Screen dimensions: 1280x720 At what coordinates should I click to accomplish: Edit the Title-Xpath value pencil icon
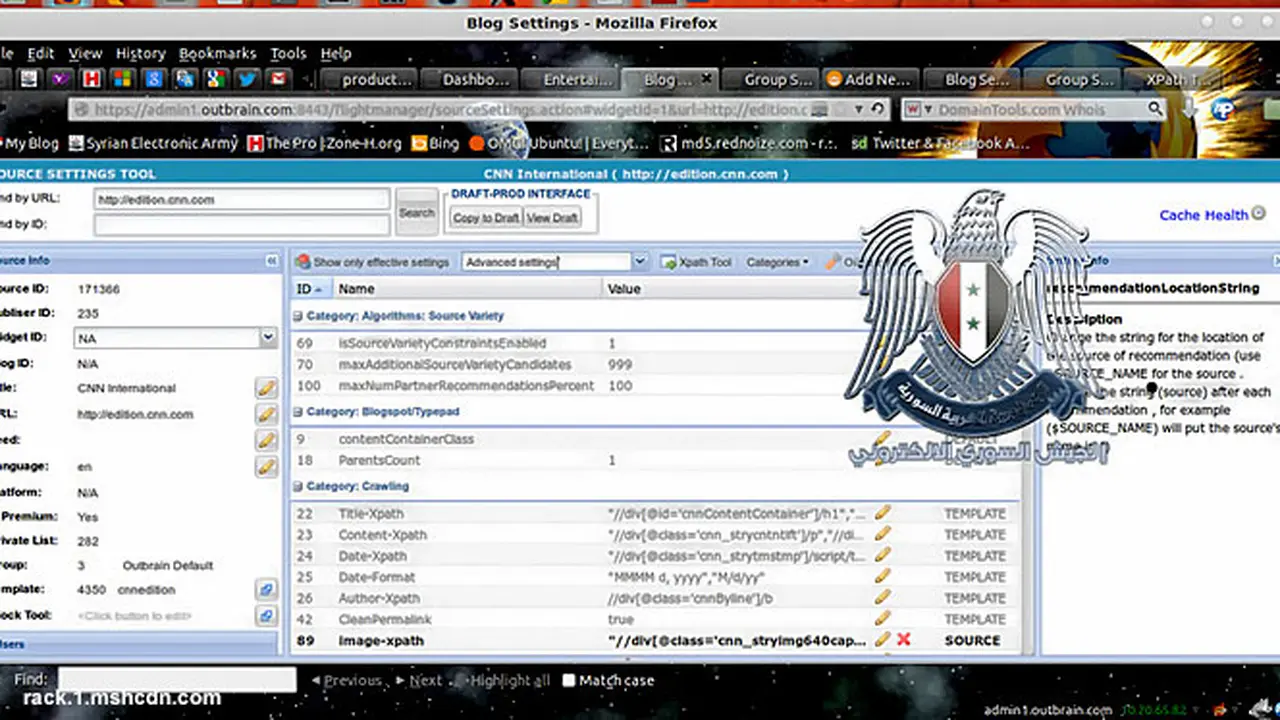click(882, 513)
